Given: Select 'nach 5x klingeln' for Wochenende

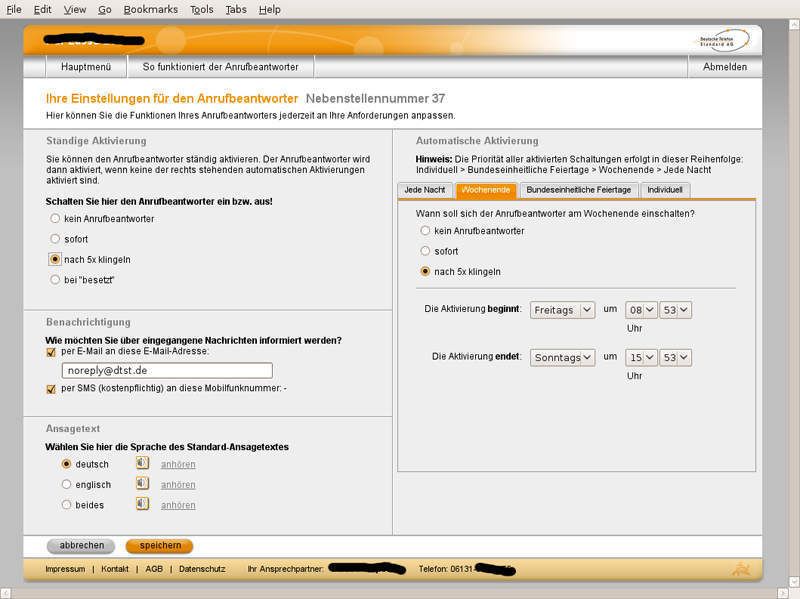Looking at the screenshot, I should pos(425,271).
